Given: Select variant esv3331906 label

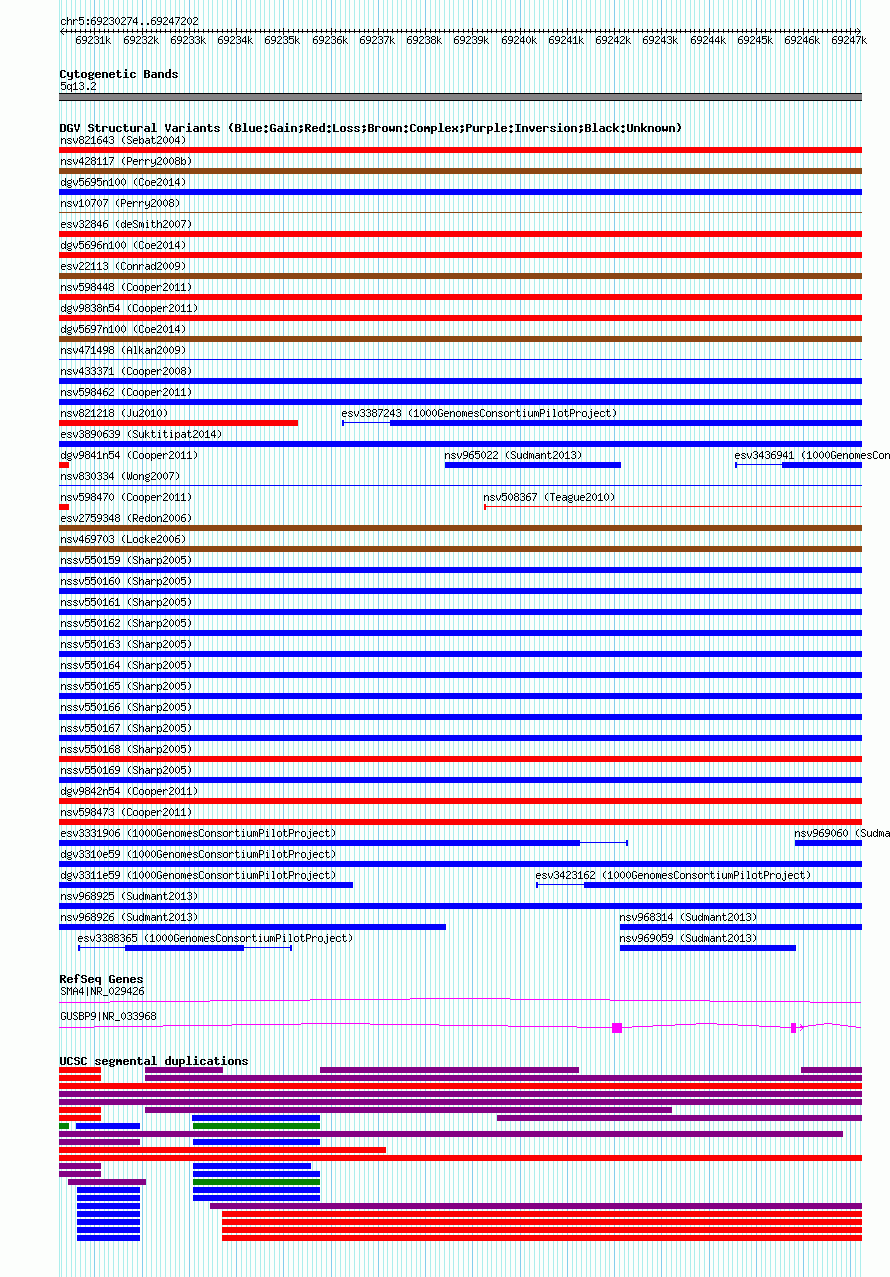Looking at the screenshot, I should click(x=198, y=833).
